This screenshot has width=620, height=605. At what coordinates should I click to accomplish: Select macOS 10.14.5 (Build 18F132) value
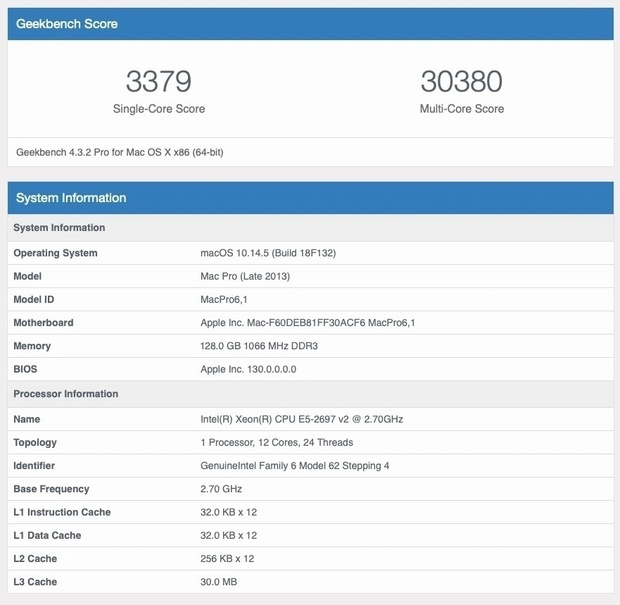pyautogui.click(x=268, y=253)
